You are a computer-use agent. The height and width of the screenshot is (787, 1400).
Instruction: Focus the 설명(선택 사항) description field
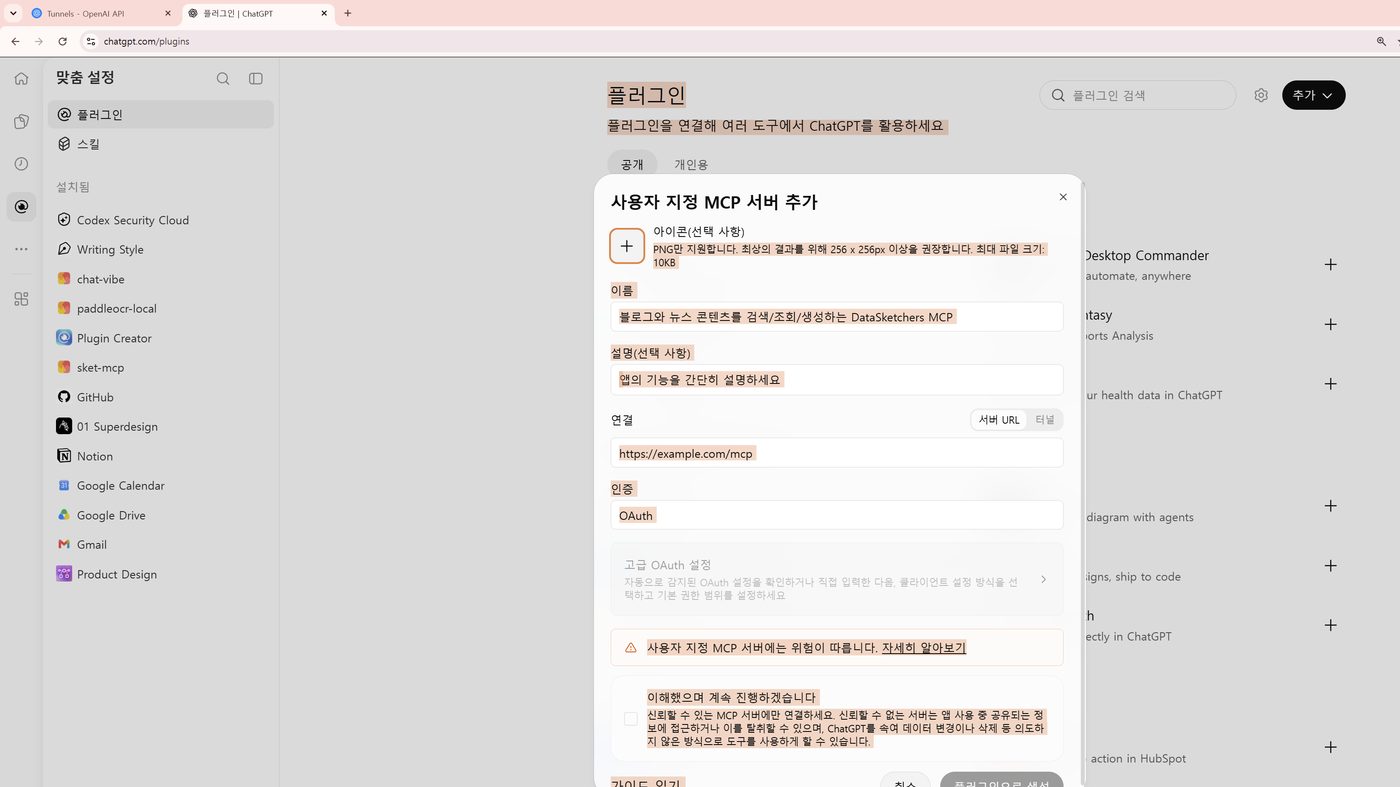tap(836, 379)
